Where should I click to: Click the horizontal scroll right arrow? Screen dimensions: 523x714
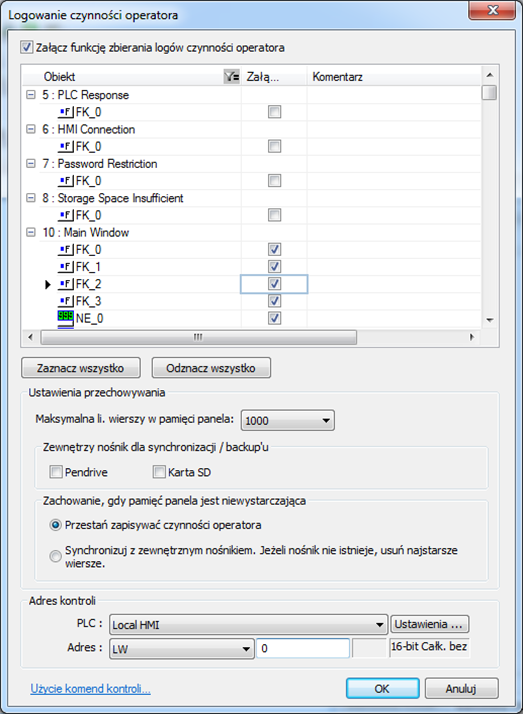[472, 337]
